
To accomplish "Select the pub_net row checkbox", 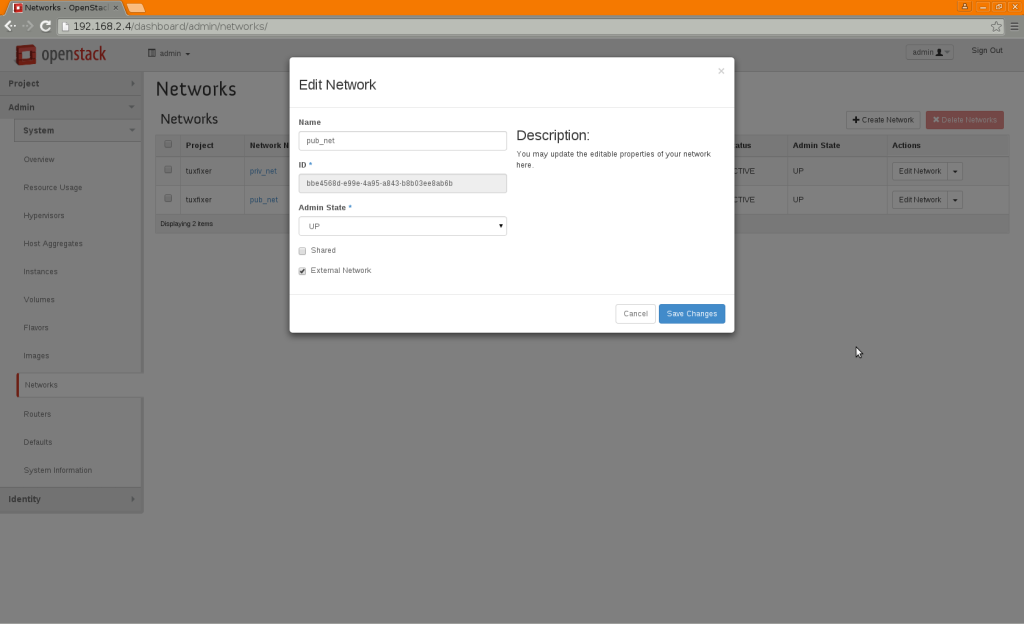I will coord(167,197).
